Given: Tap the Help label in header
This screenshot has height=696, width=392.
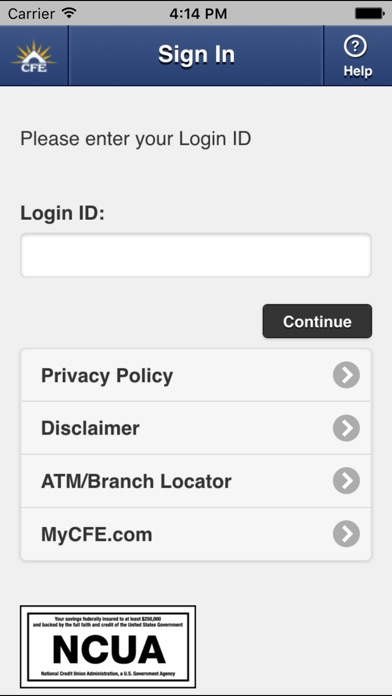Looking at the screenshot, I should (x=357, y=71).
